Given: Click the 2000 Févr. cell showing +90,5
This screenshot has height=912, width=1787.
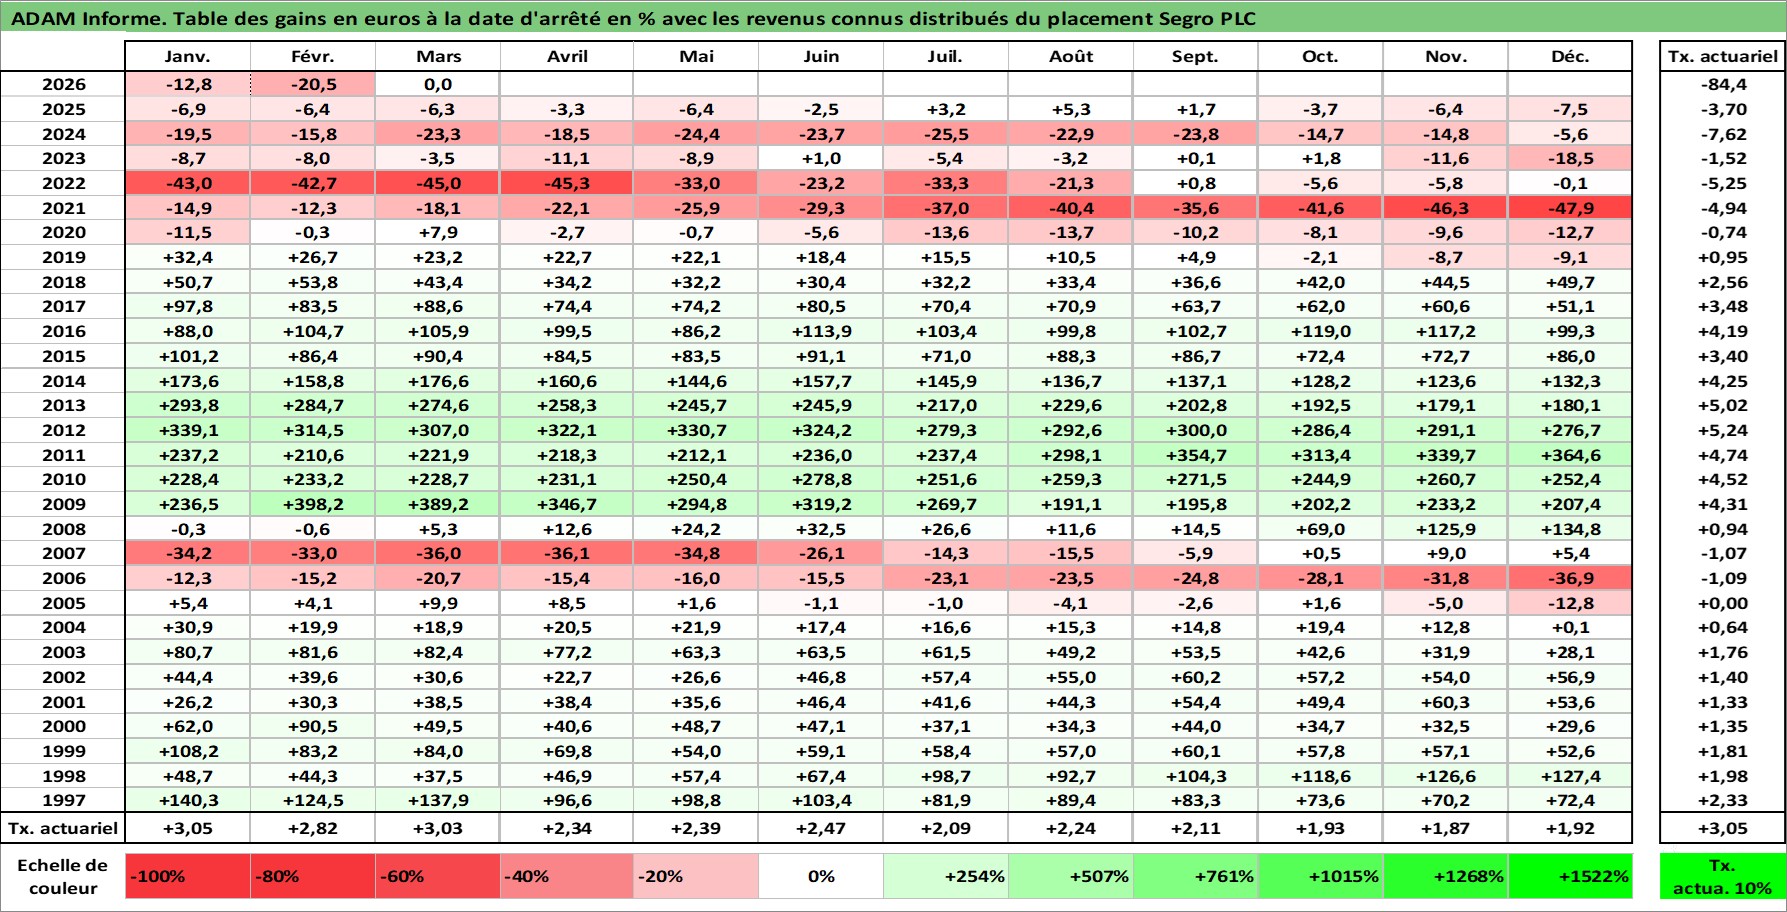Looking at the screenshot, I should [313, 726].
